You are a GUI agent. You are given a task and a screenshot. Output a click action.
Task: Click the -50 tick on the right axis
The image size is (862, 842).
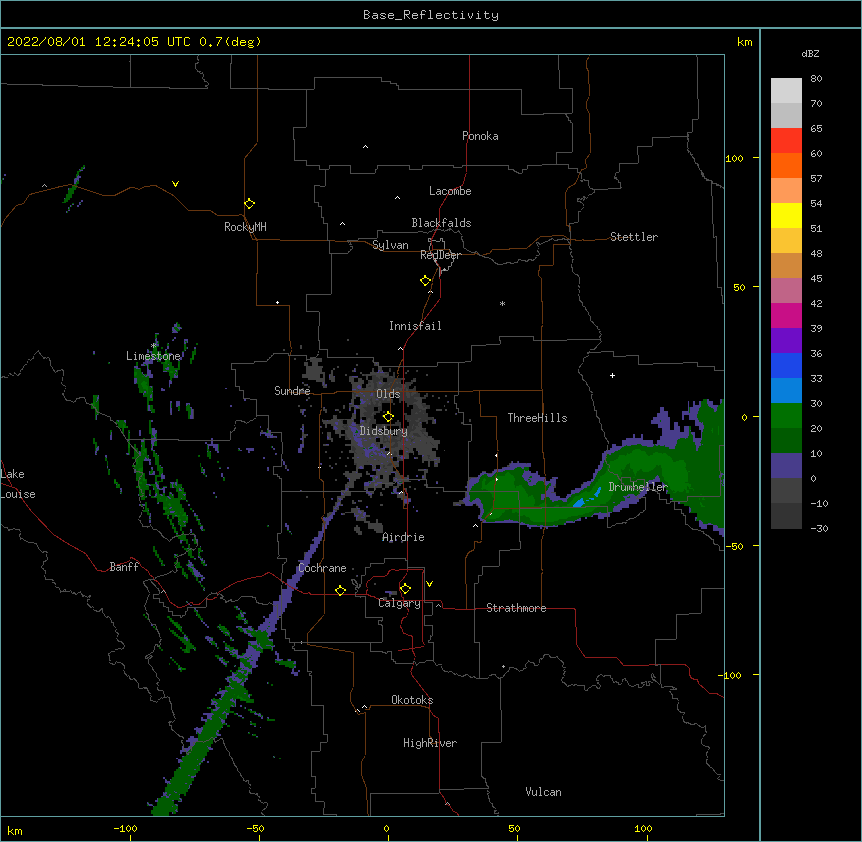734,546
